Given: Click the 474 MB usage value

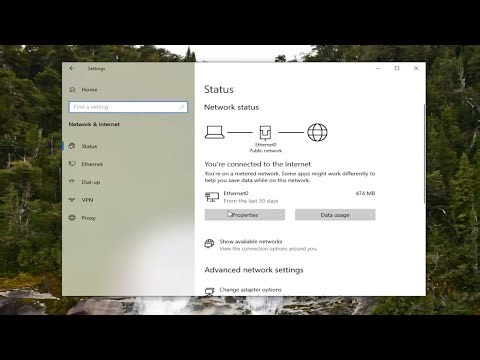Looking at the screenshot, I should point(365,193).
